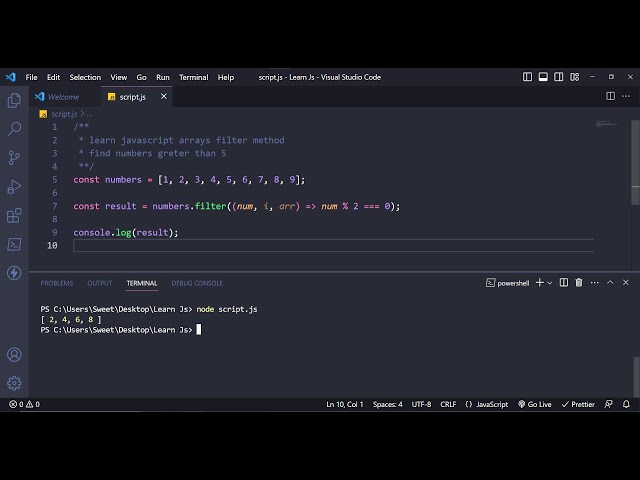This screenshot has height=480, width=640.
Task: Toggle secondary side bar layout icon
Action: click(559, 77)
